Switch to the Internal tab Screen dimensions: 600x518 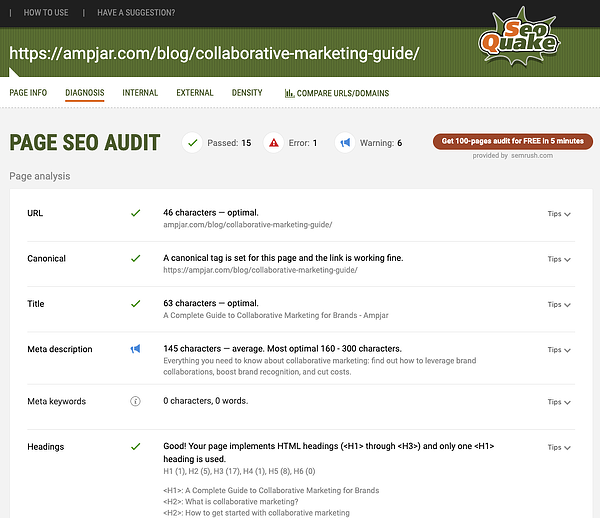click(140, 93)
